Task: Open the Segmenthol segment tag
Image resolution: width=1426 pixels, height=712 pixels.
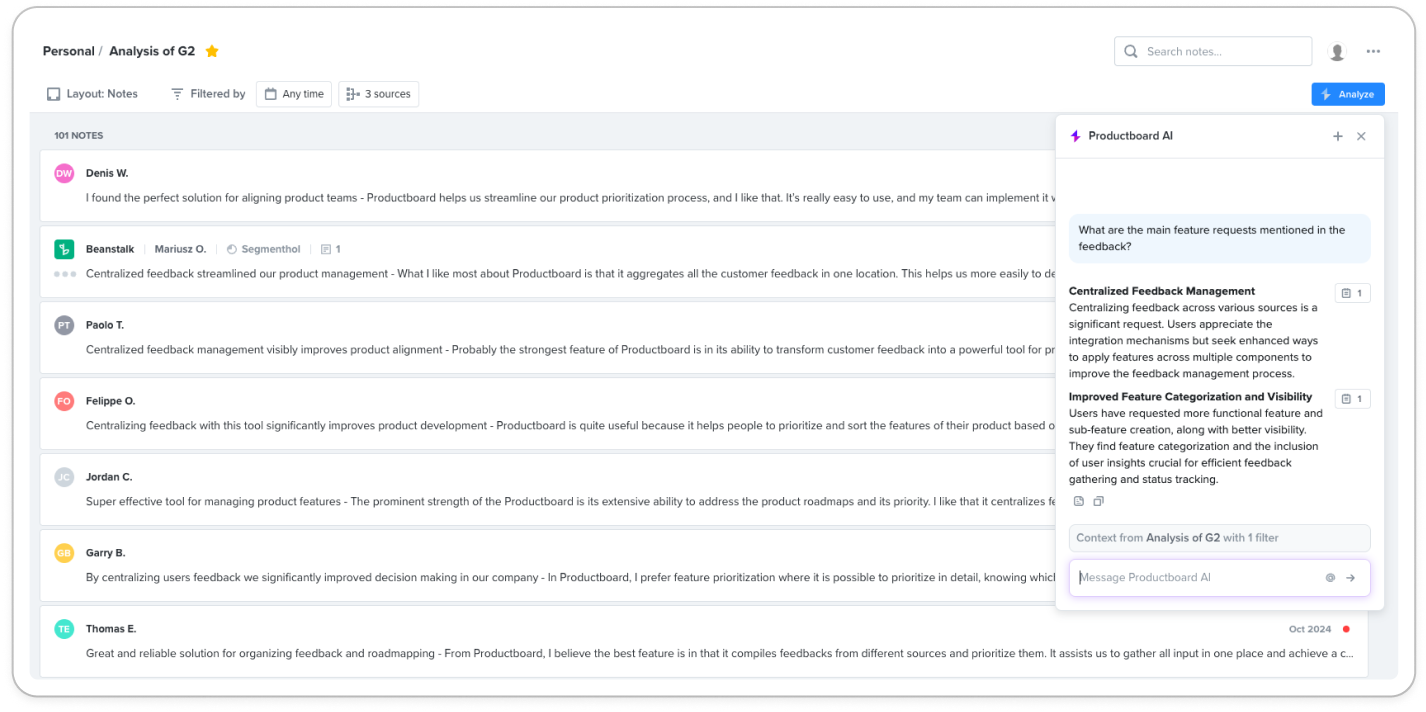Action: coord(263,249)
